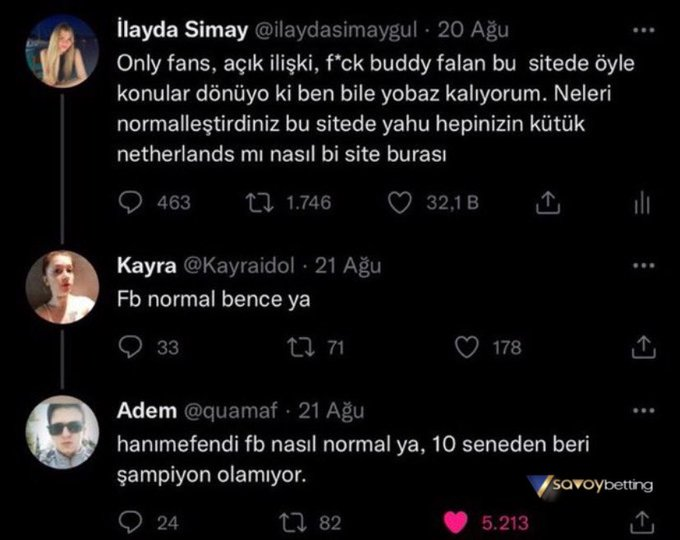View analytics for İlayda Simay's tweet

click(x=642, y=203)
